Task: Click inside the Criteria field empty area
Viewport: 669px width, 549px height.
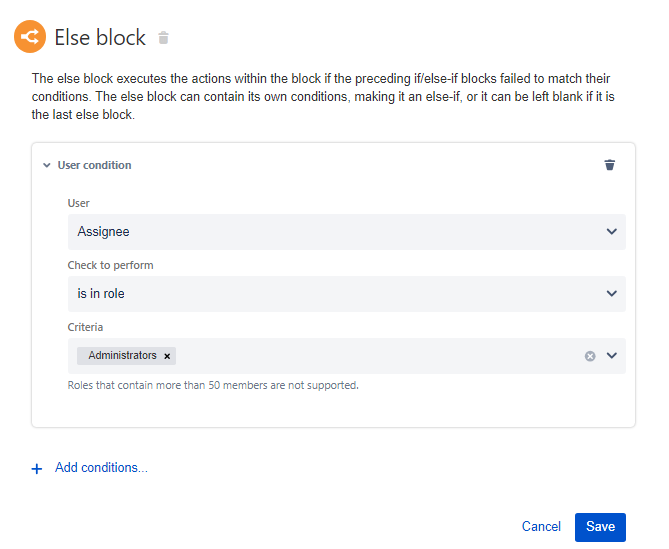Action: (378, 356)
